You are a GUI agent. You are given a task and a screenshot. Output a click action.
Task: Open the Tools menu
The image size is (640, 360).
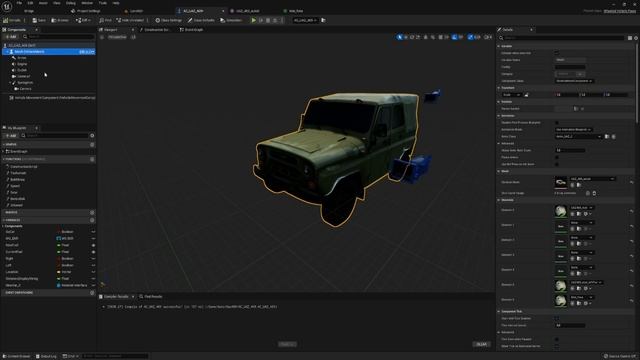point(103,3)
